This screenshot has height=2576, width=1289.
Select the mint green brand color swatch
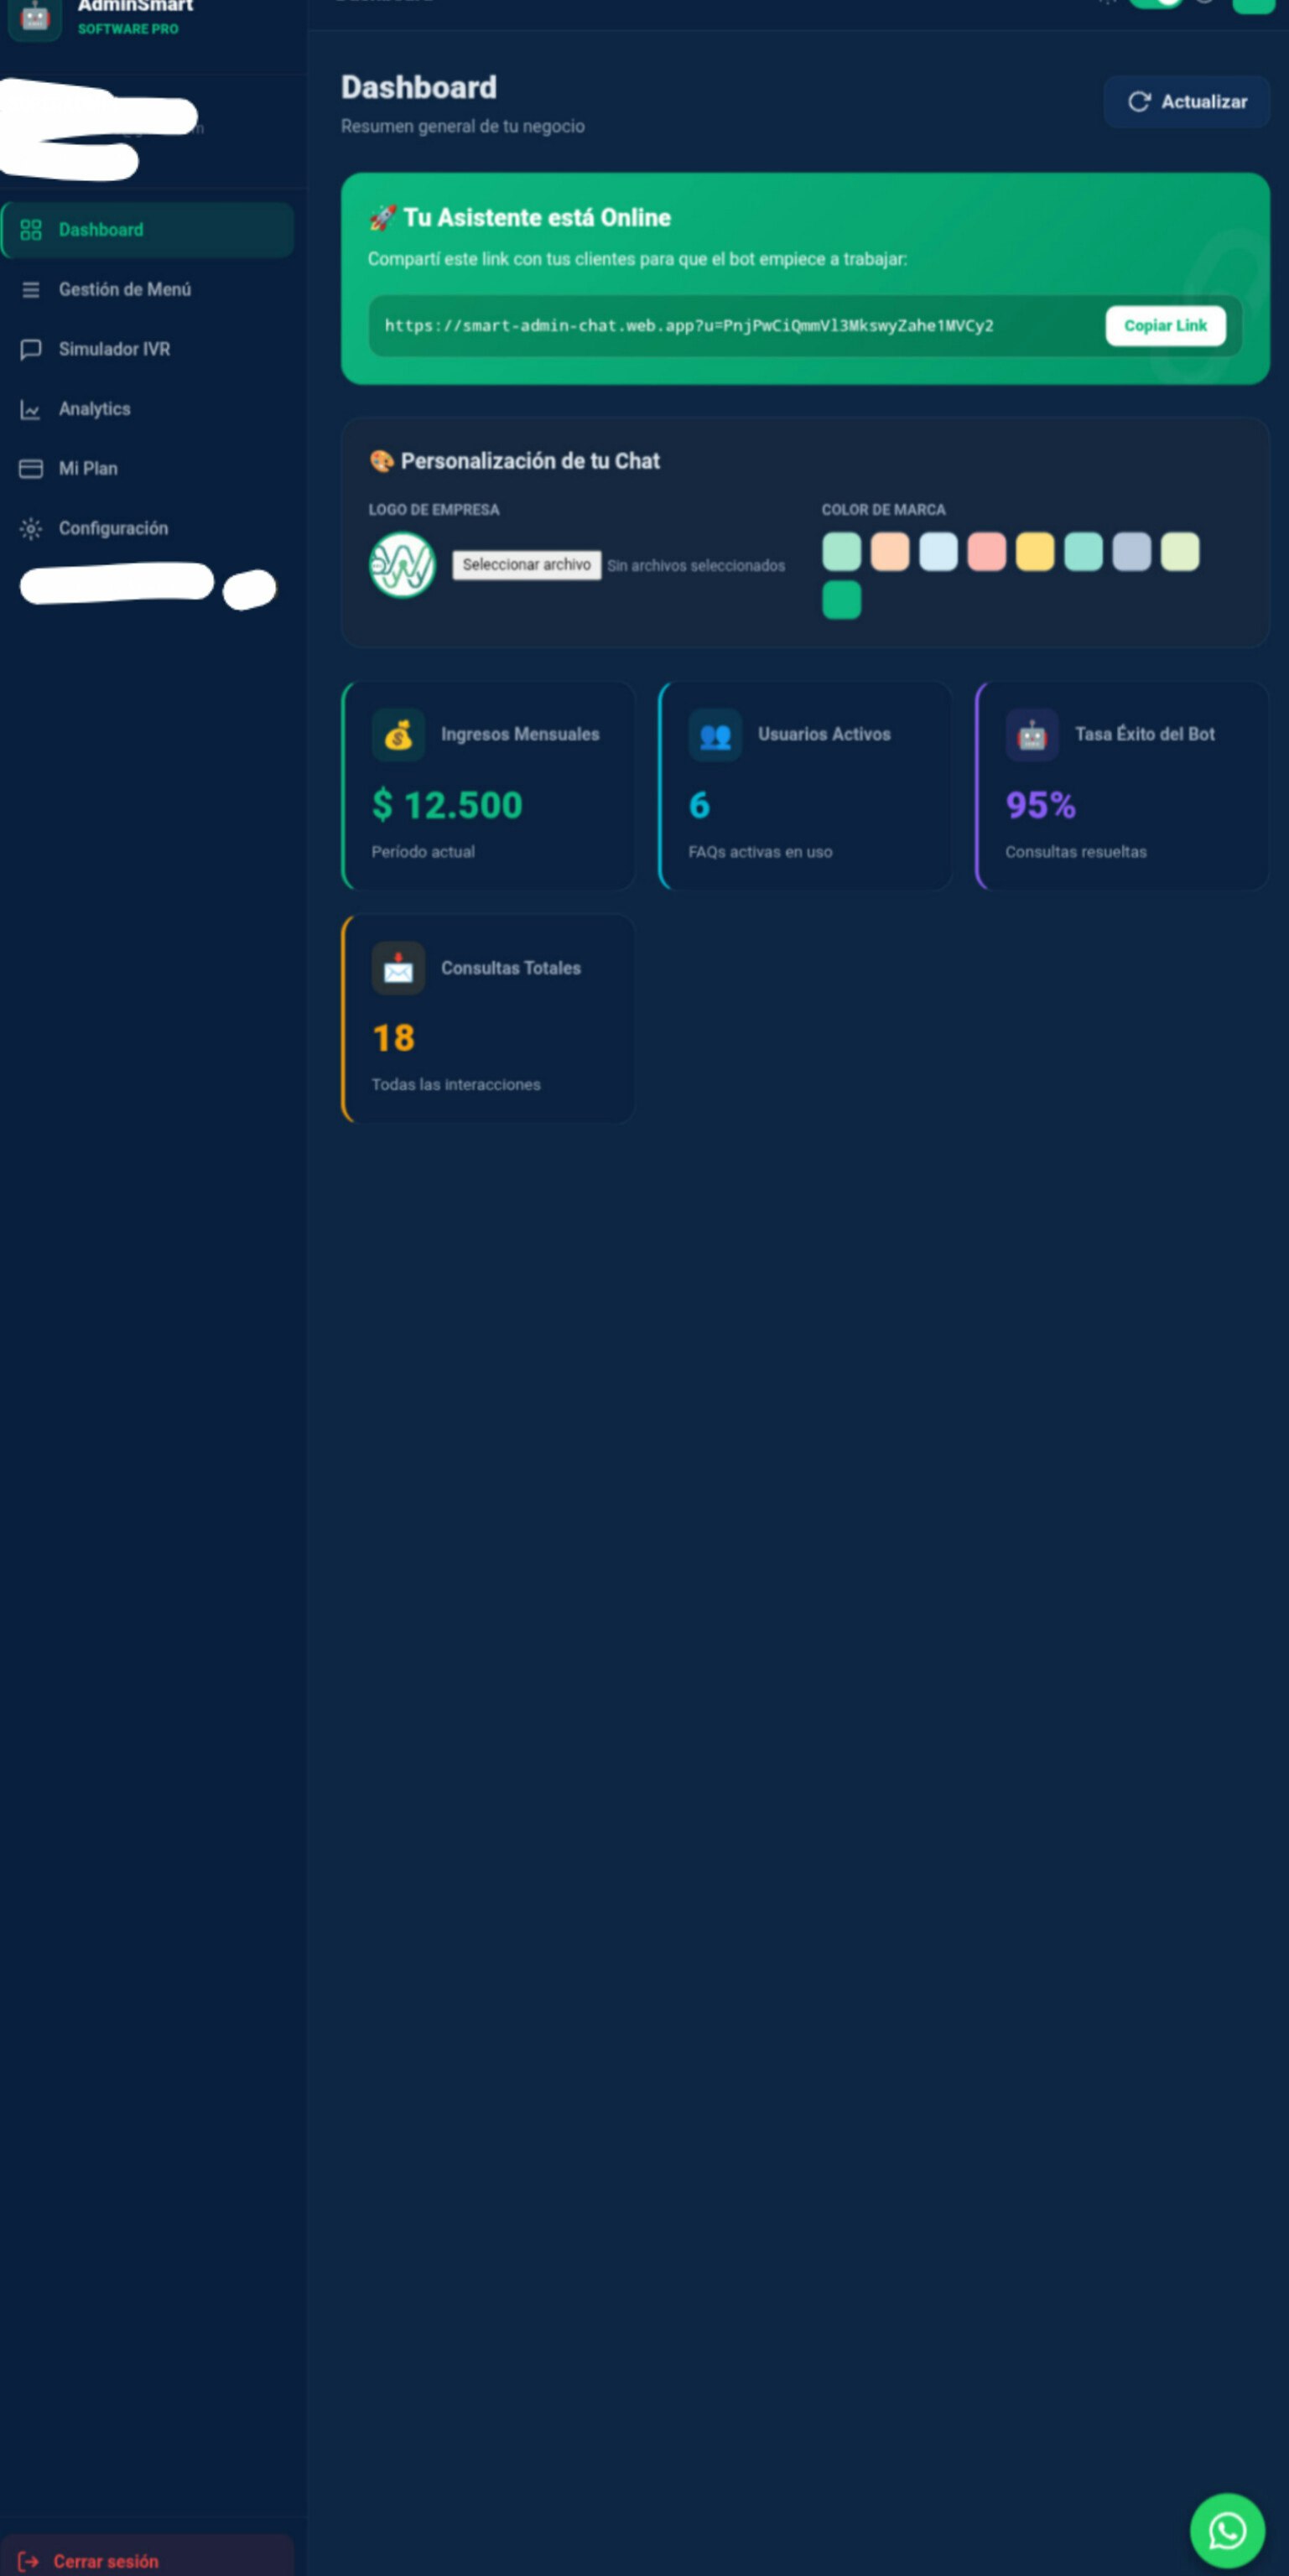[841, 552]
